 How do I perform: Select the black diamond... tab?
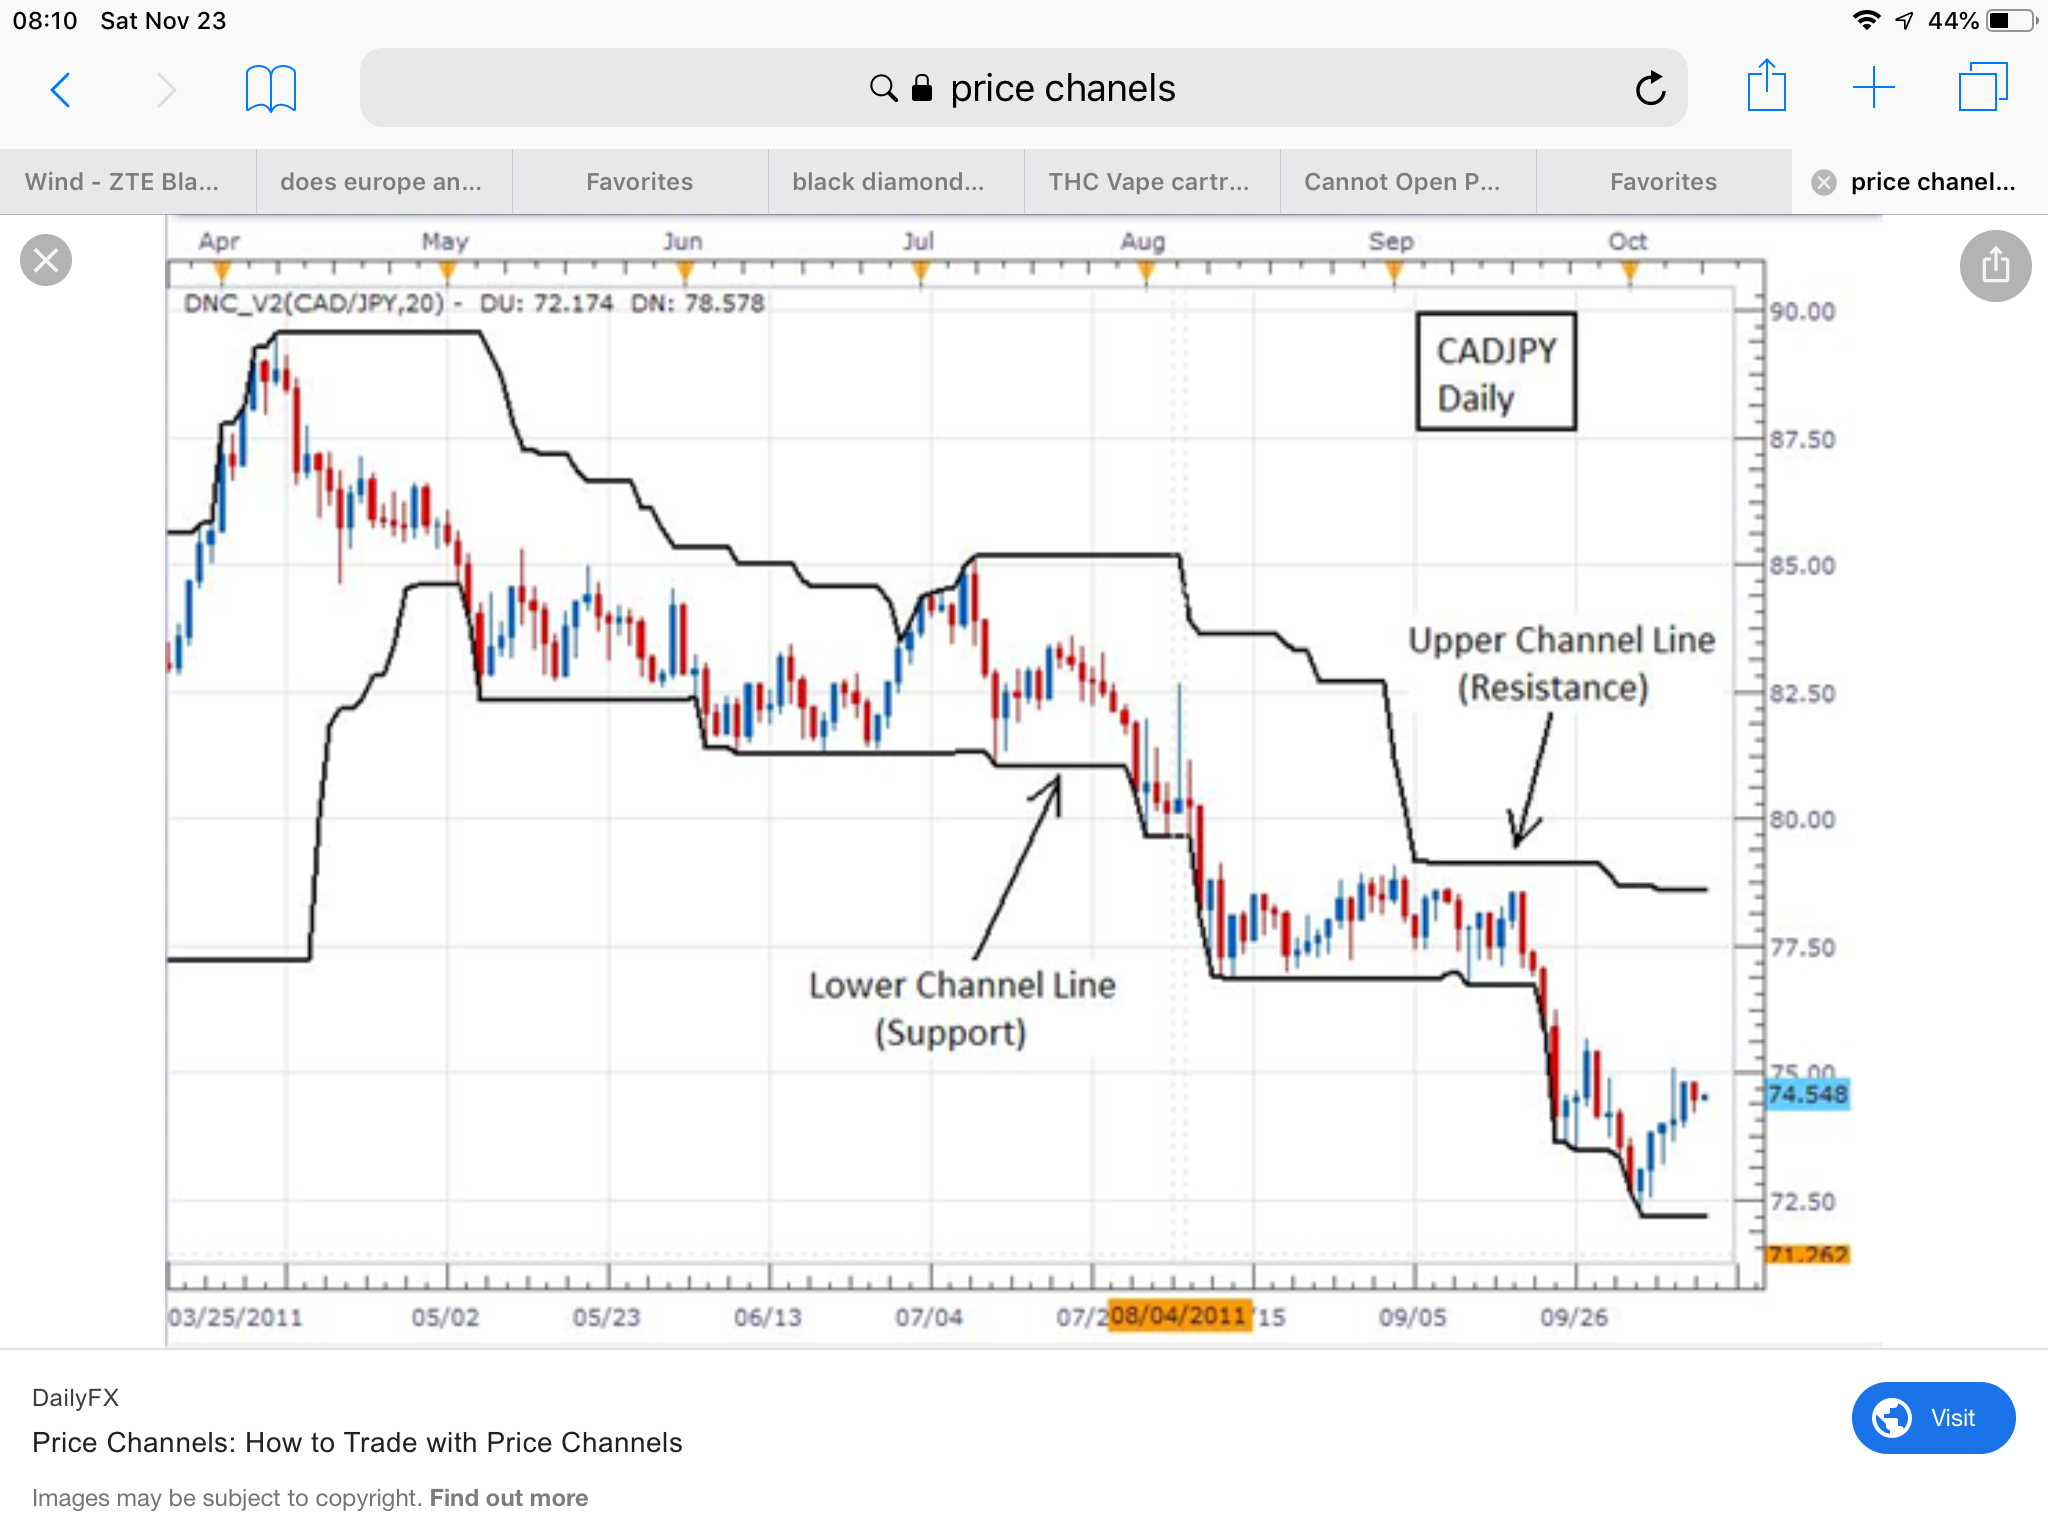(x=888, y=182)
